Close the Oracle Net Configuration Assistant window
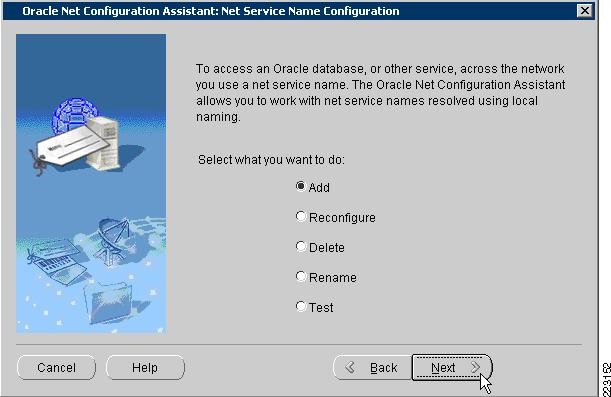Viewport: 611px width, 397px height. tap(585, 11)
